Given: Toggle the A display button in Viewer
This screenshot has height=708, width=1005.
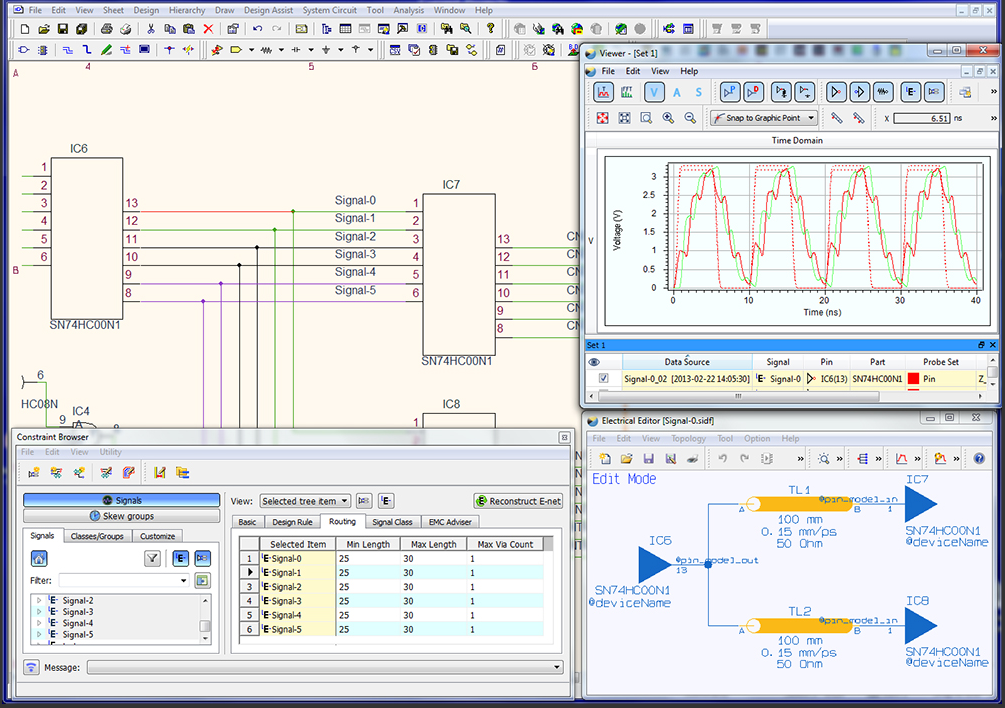Looking at the screenshot, I should click(x=677, y=92).
